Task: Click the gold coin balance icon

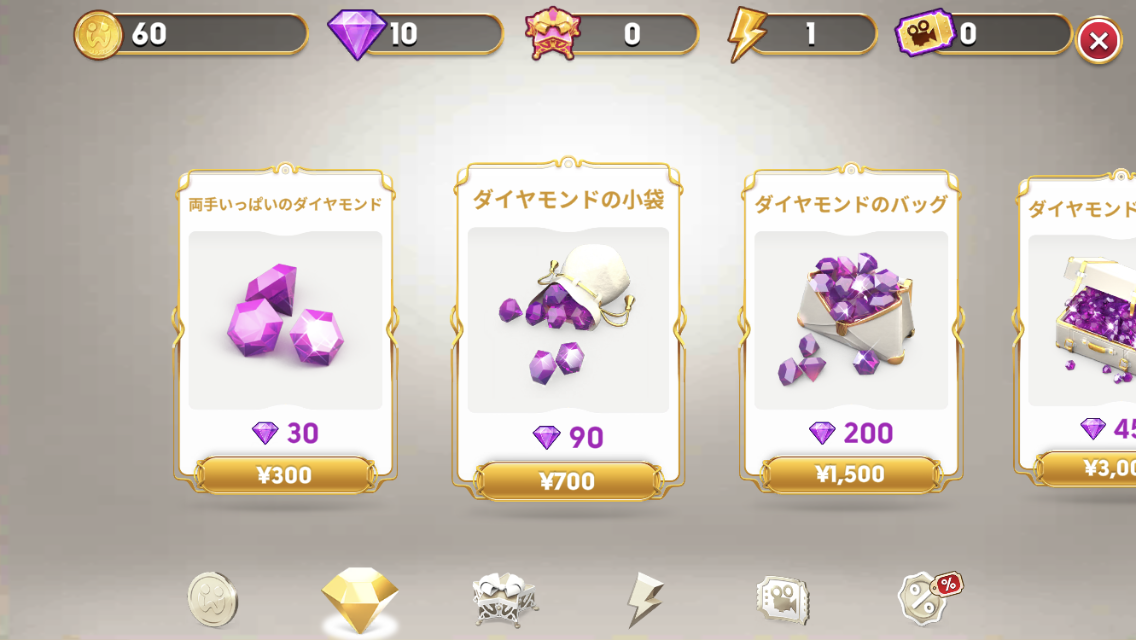Action: tap(97, 35)
